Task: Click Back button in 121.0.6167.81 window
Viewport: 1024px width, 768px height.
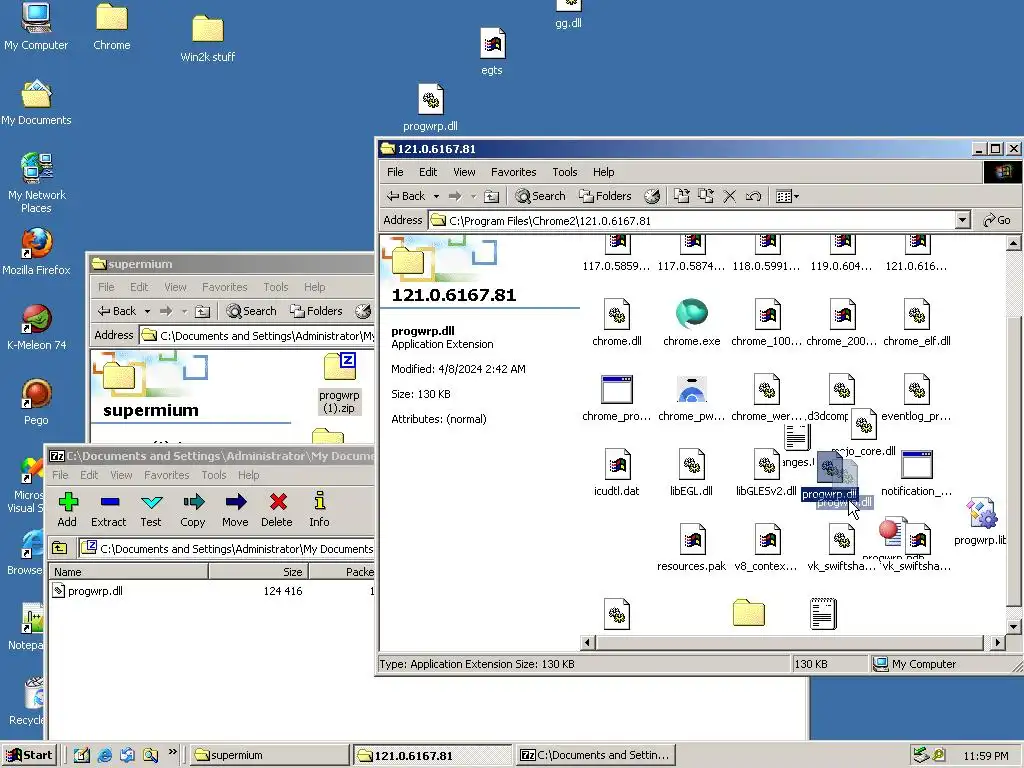Action: click(406, 196)
